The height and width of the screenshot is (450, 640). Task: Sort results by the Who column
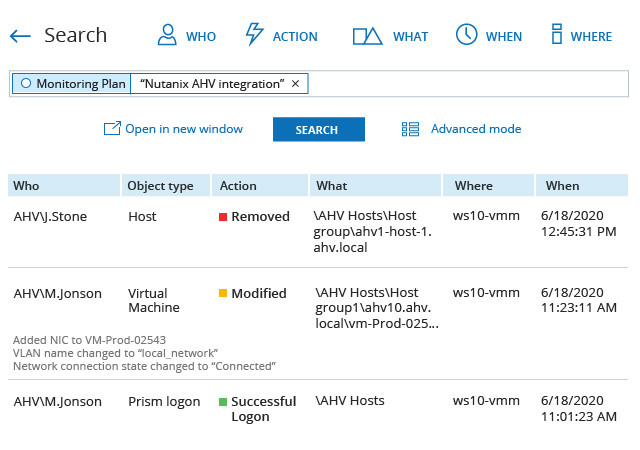(x=27, y=186)
